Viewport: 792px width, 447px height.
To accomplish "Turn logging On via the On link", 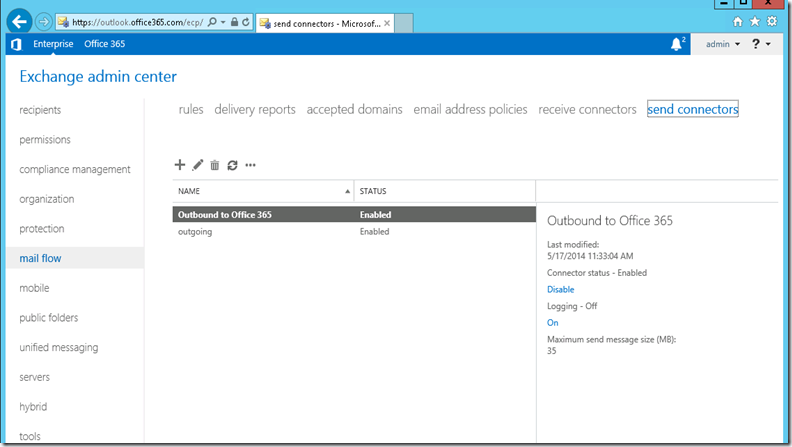I will click(553, 323).
